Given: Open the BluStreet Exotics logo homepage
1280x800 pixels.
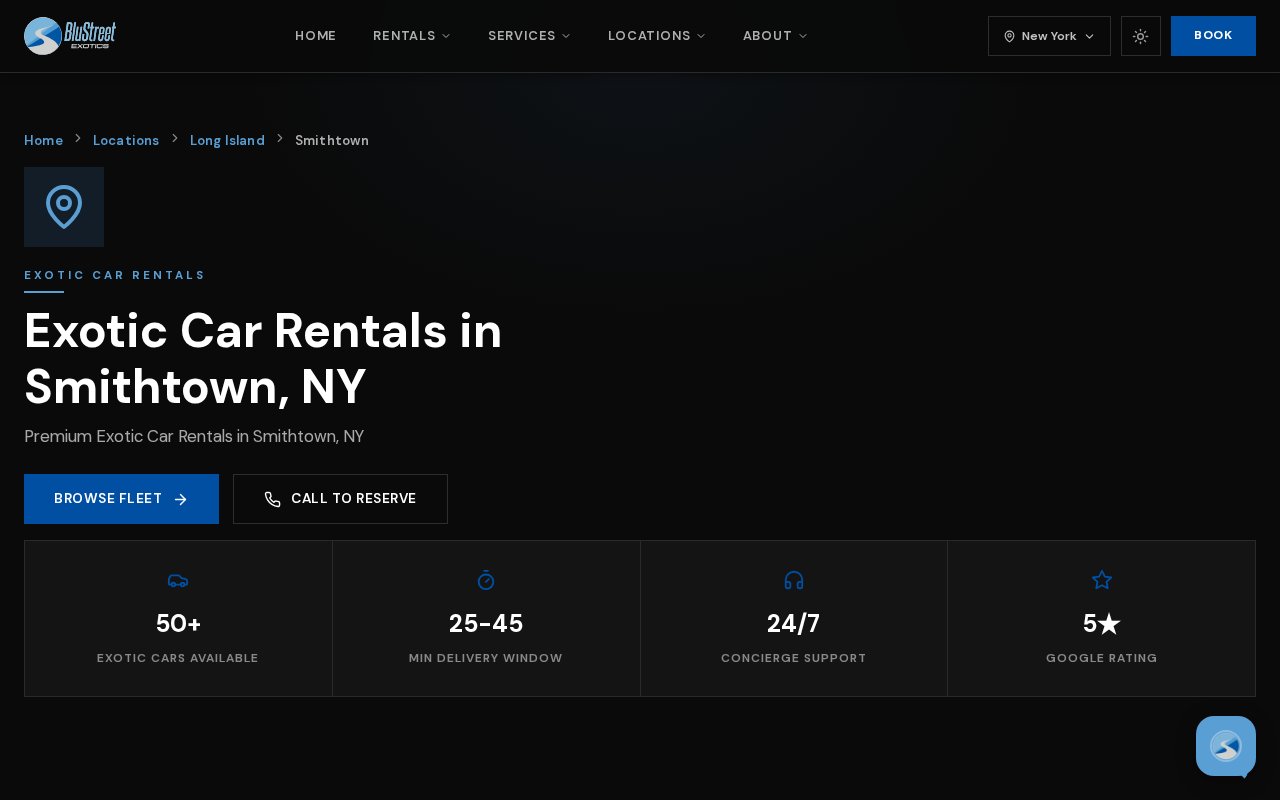Looking at the screenshot, I should point(70,36).
